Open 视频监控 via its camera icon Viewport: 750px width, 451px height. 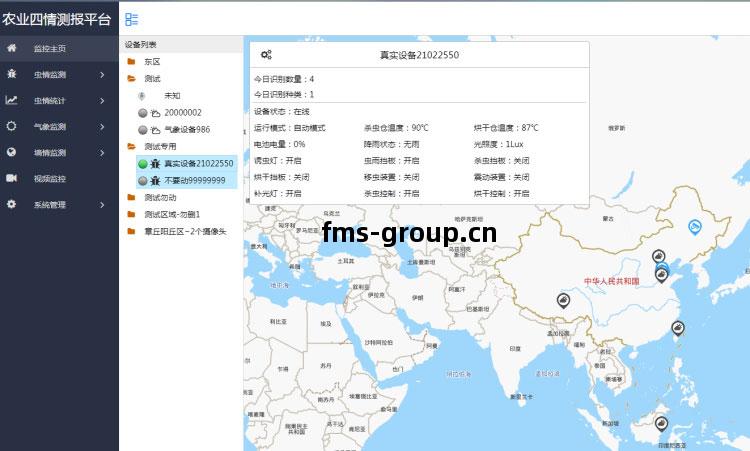click(x=11, y=178)
